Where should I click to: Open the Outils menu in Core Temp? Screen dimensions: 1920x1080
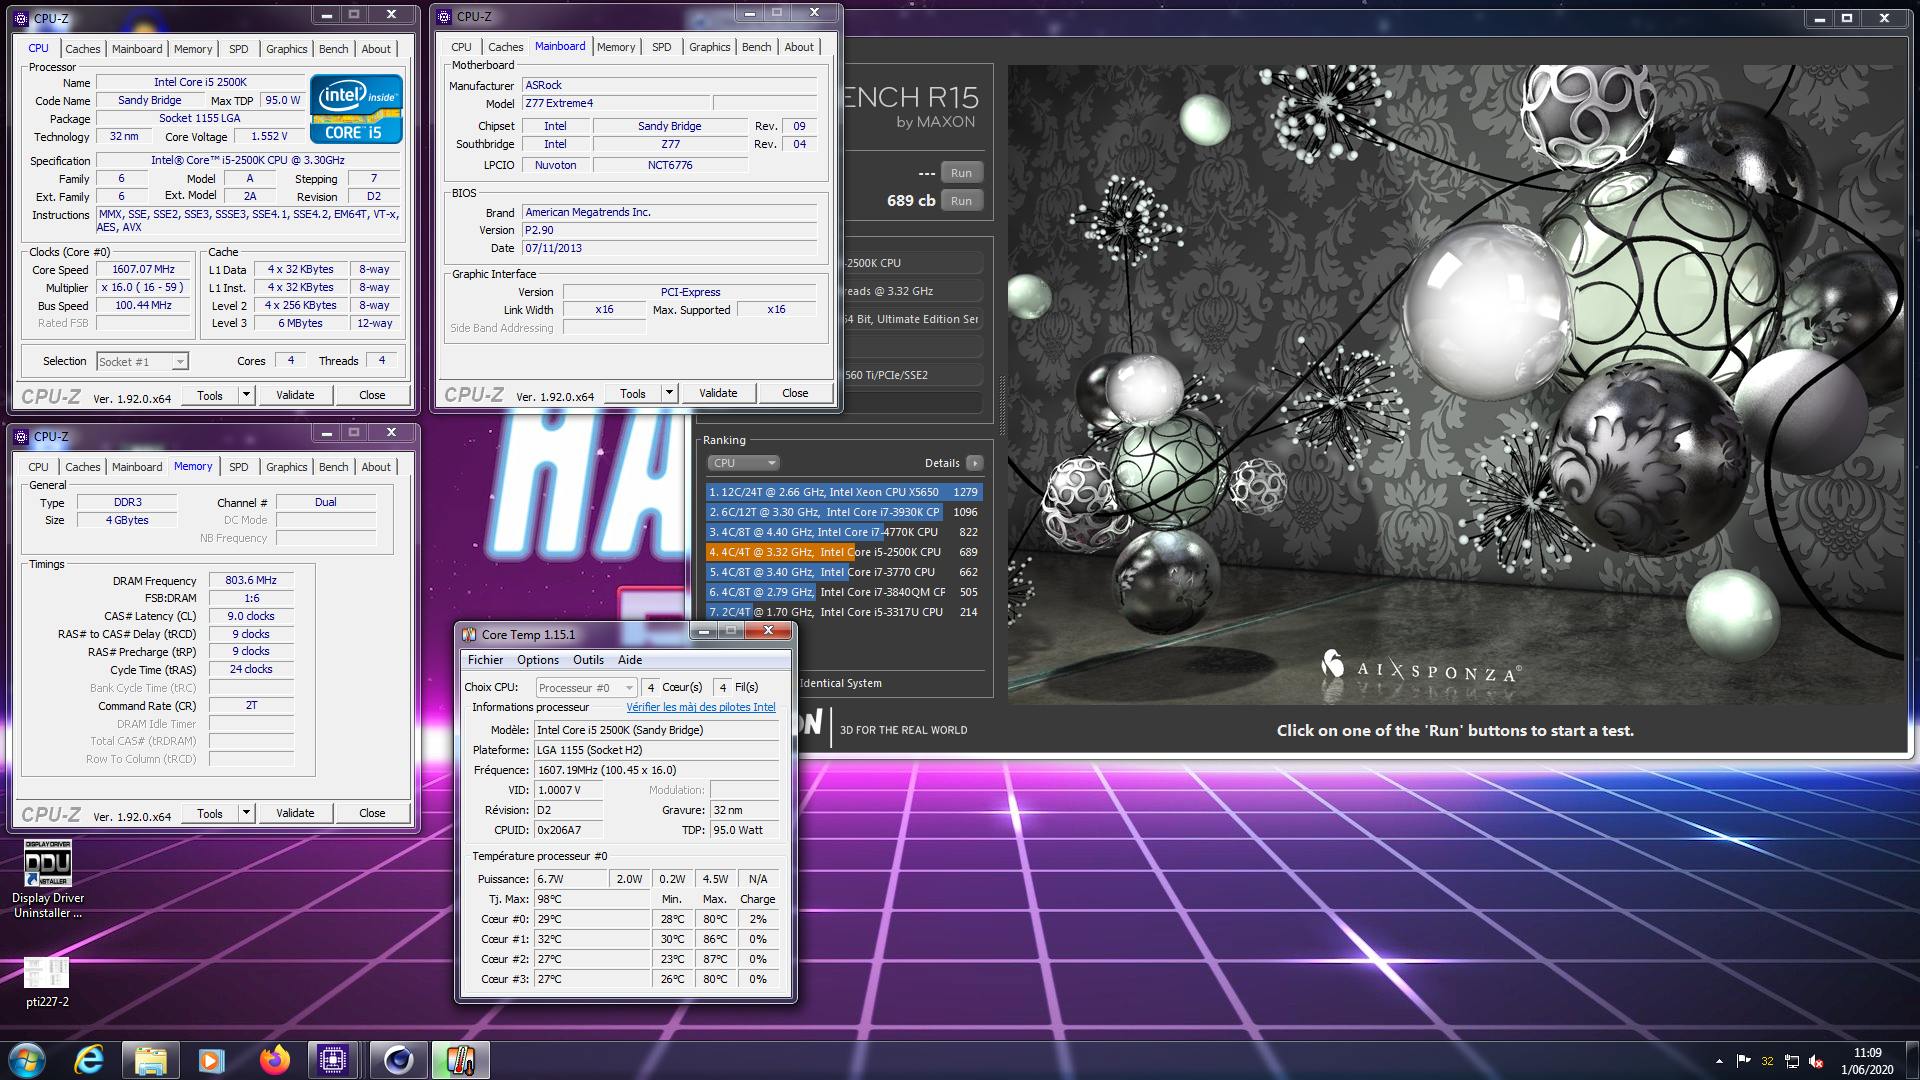588,660
